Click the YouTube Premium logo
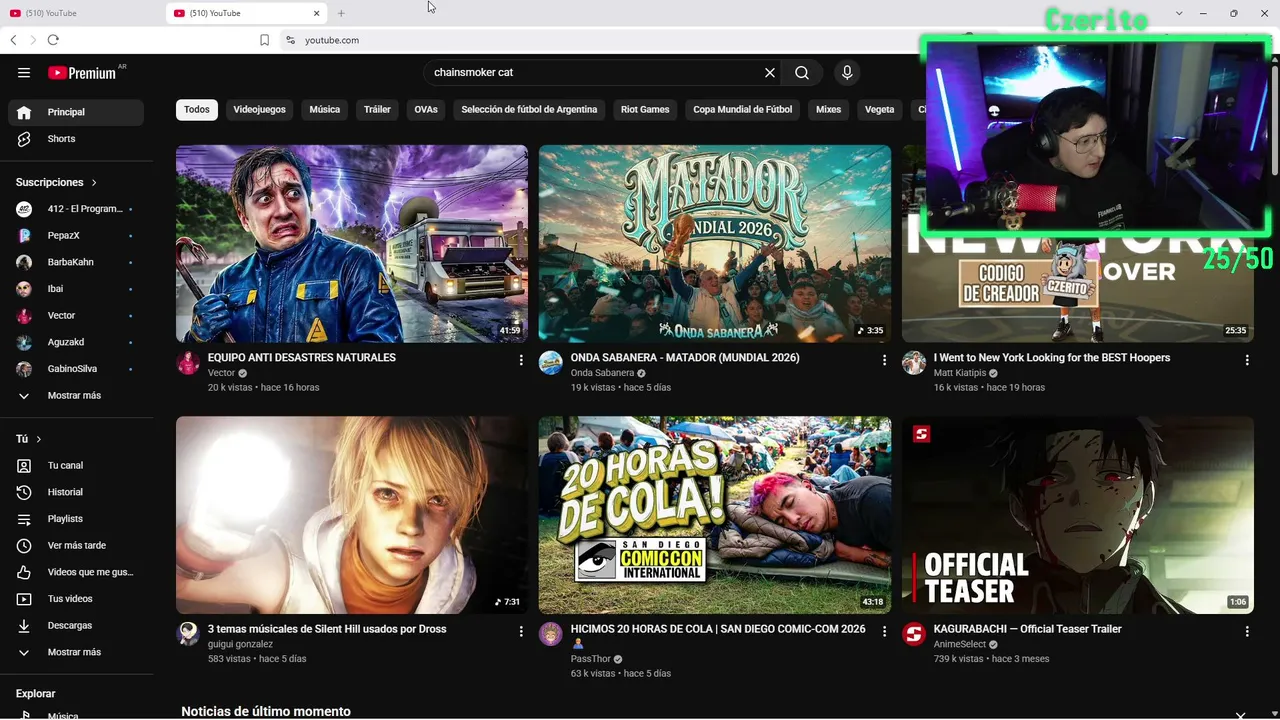This screenshot has width=1280, height=720. (82, 72)
